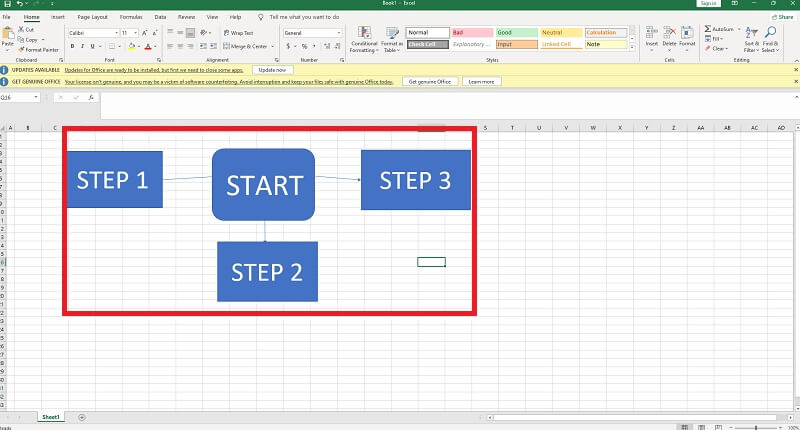Click the Percent Style icon
The image size is (800, 430).
(305, 46)
